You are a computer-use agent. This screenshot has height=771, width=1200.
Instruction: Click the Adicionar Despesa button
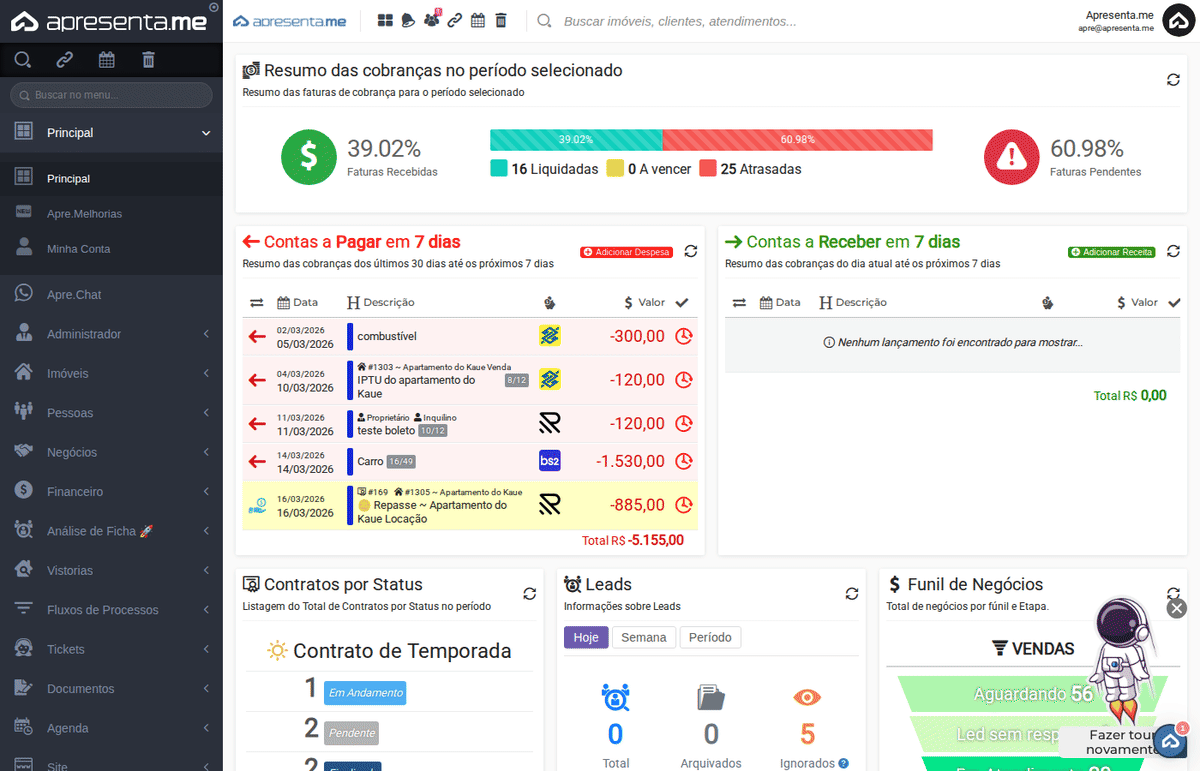[626, 253]
